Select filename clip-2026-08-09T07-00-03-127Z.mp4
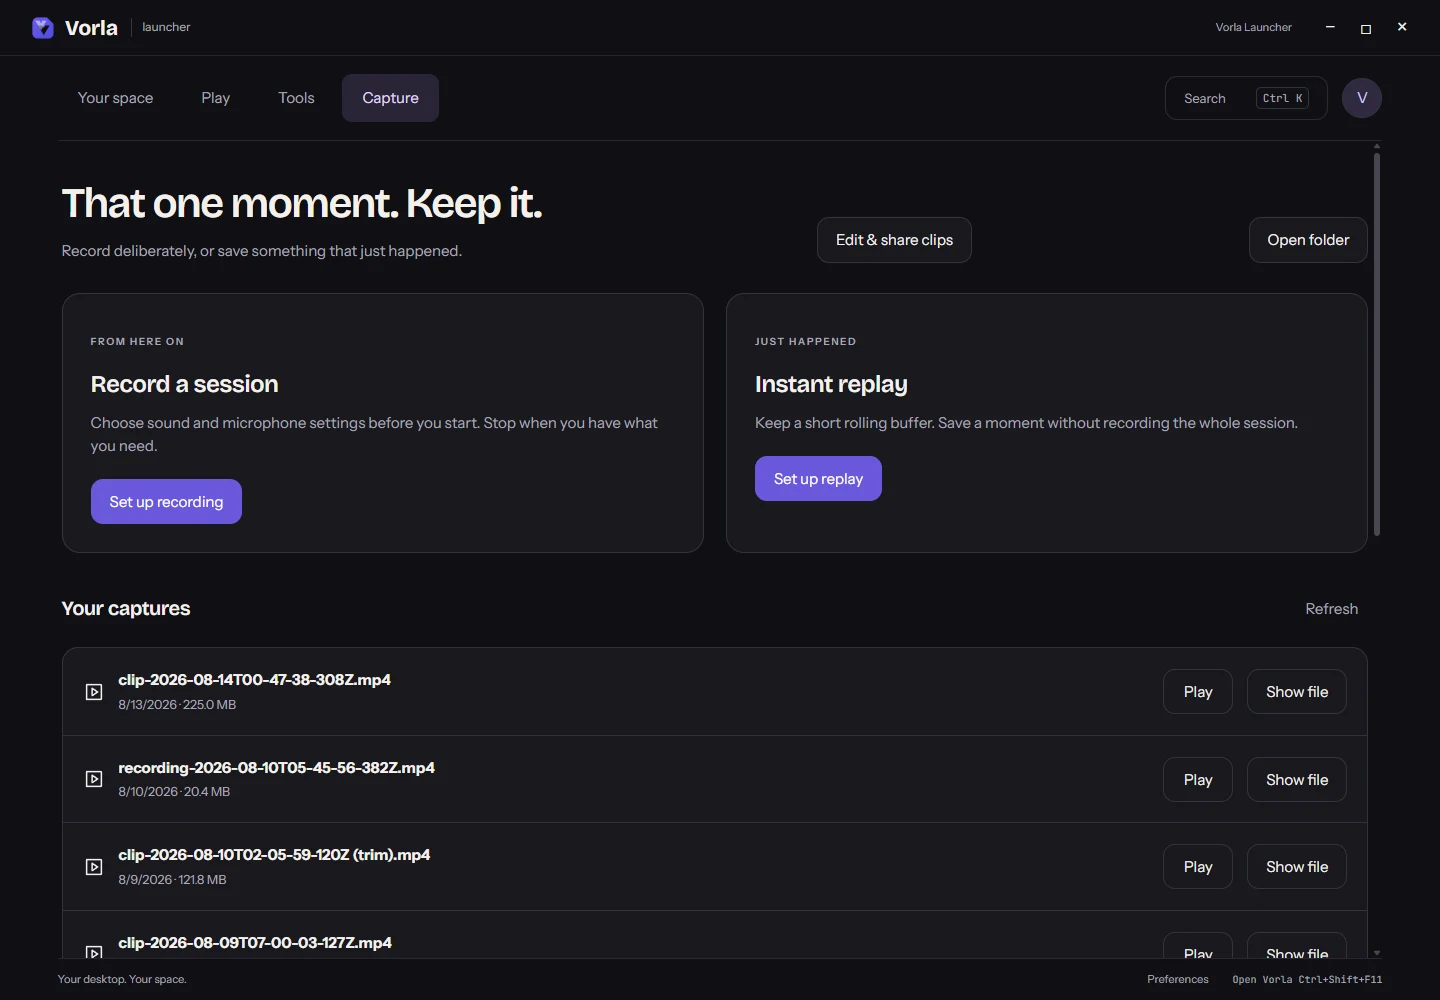This screenshot has height=1000, width=1440. click(255, 943)
